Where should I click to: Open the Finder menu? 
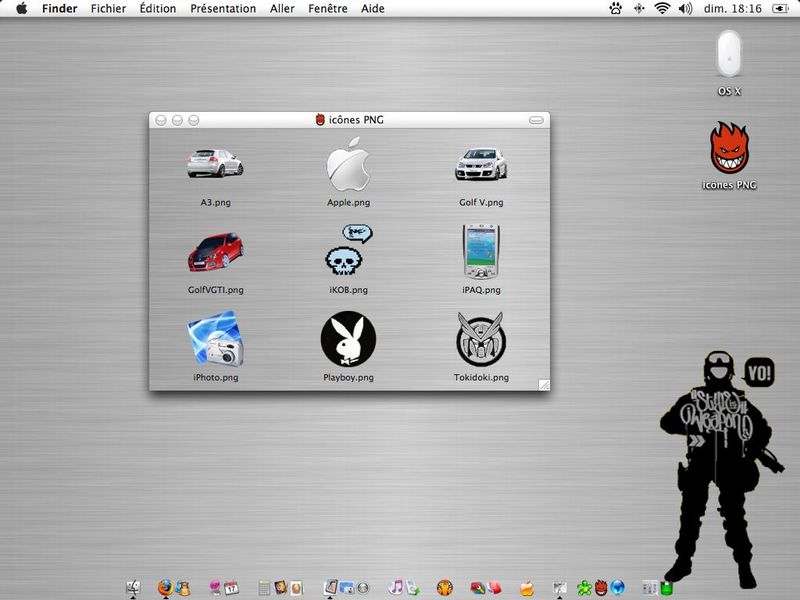[x=60, y=9]
